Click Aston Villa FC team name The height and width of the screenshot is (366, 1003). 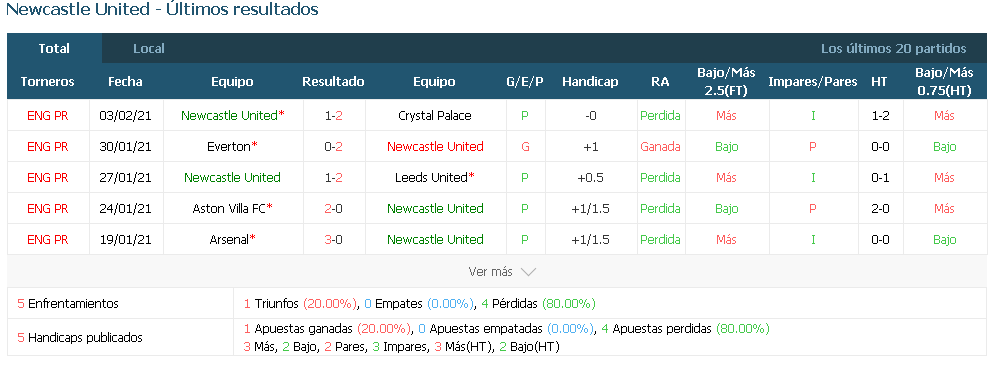point(229,209)
